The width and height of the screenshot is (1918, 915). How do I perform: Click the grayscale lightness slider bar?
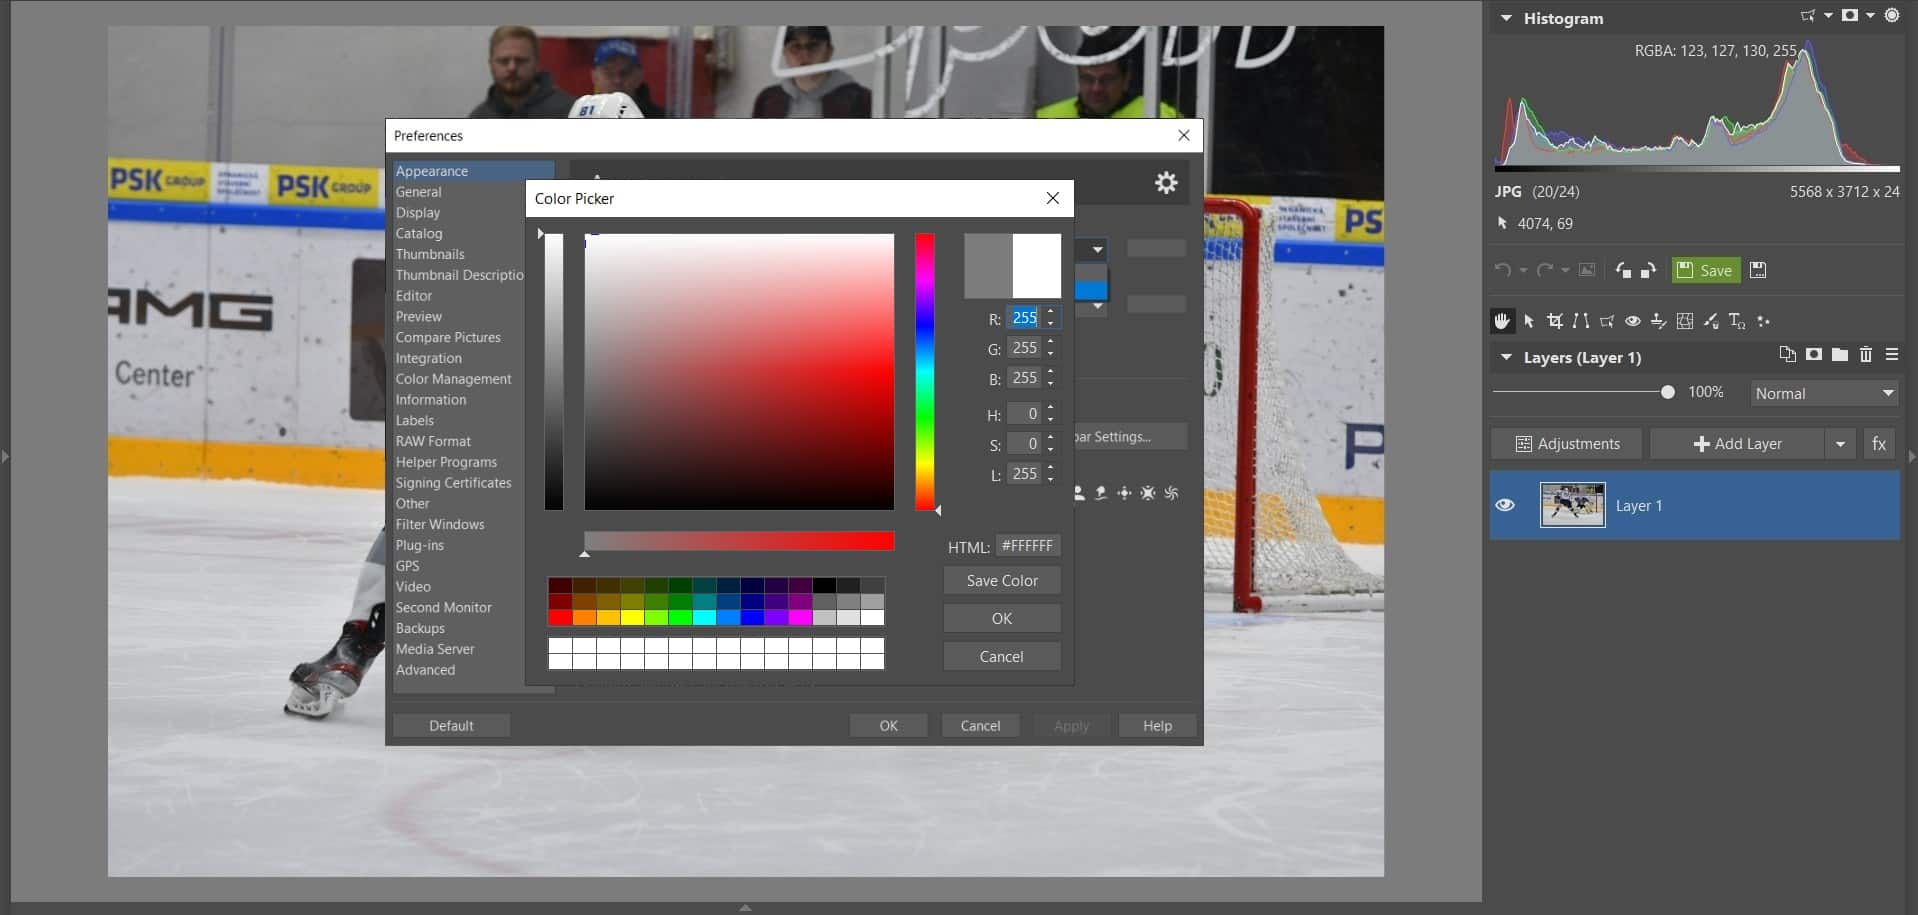(554, 372)
